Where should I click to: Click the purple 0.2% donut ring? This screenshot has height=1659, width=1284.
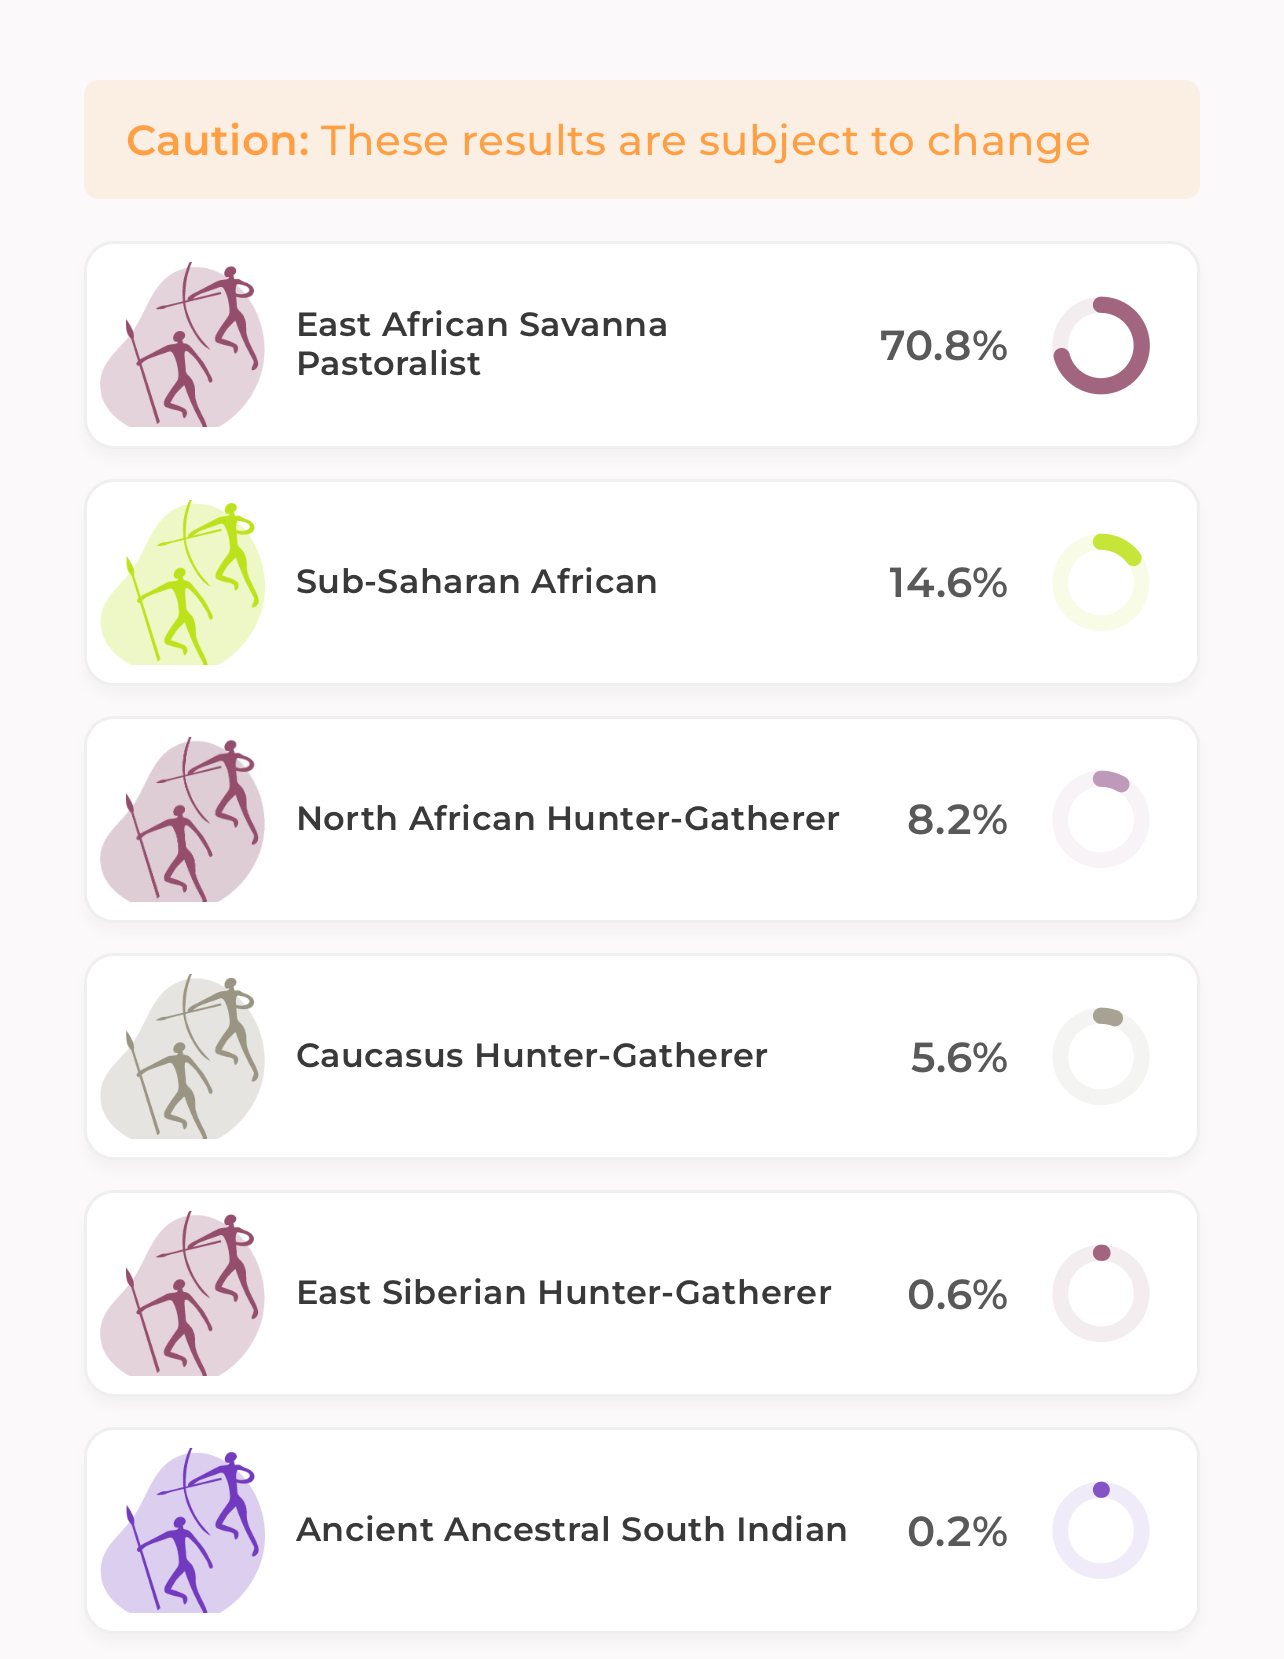pyautogui.click(x=1101, y=1531)
